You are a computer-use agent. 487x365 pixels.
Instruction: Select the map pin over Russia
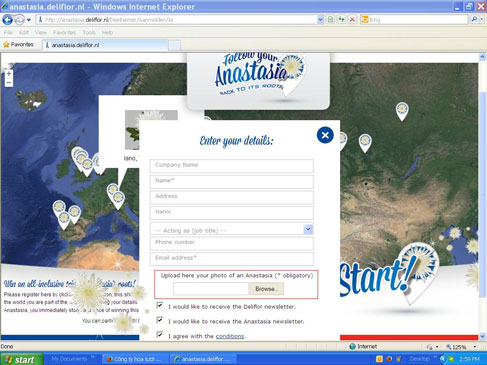402,111
